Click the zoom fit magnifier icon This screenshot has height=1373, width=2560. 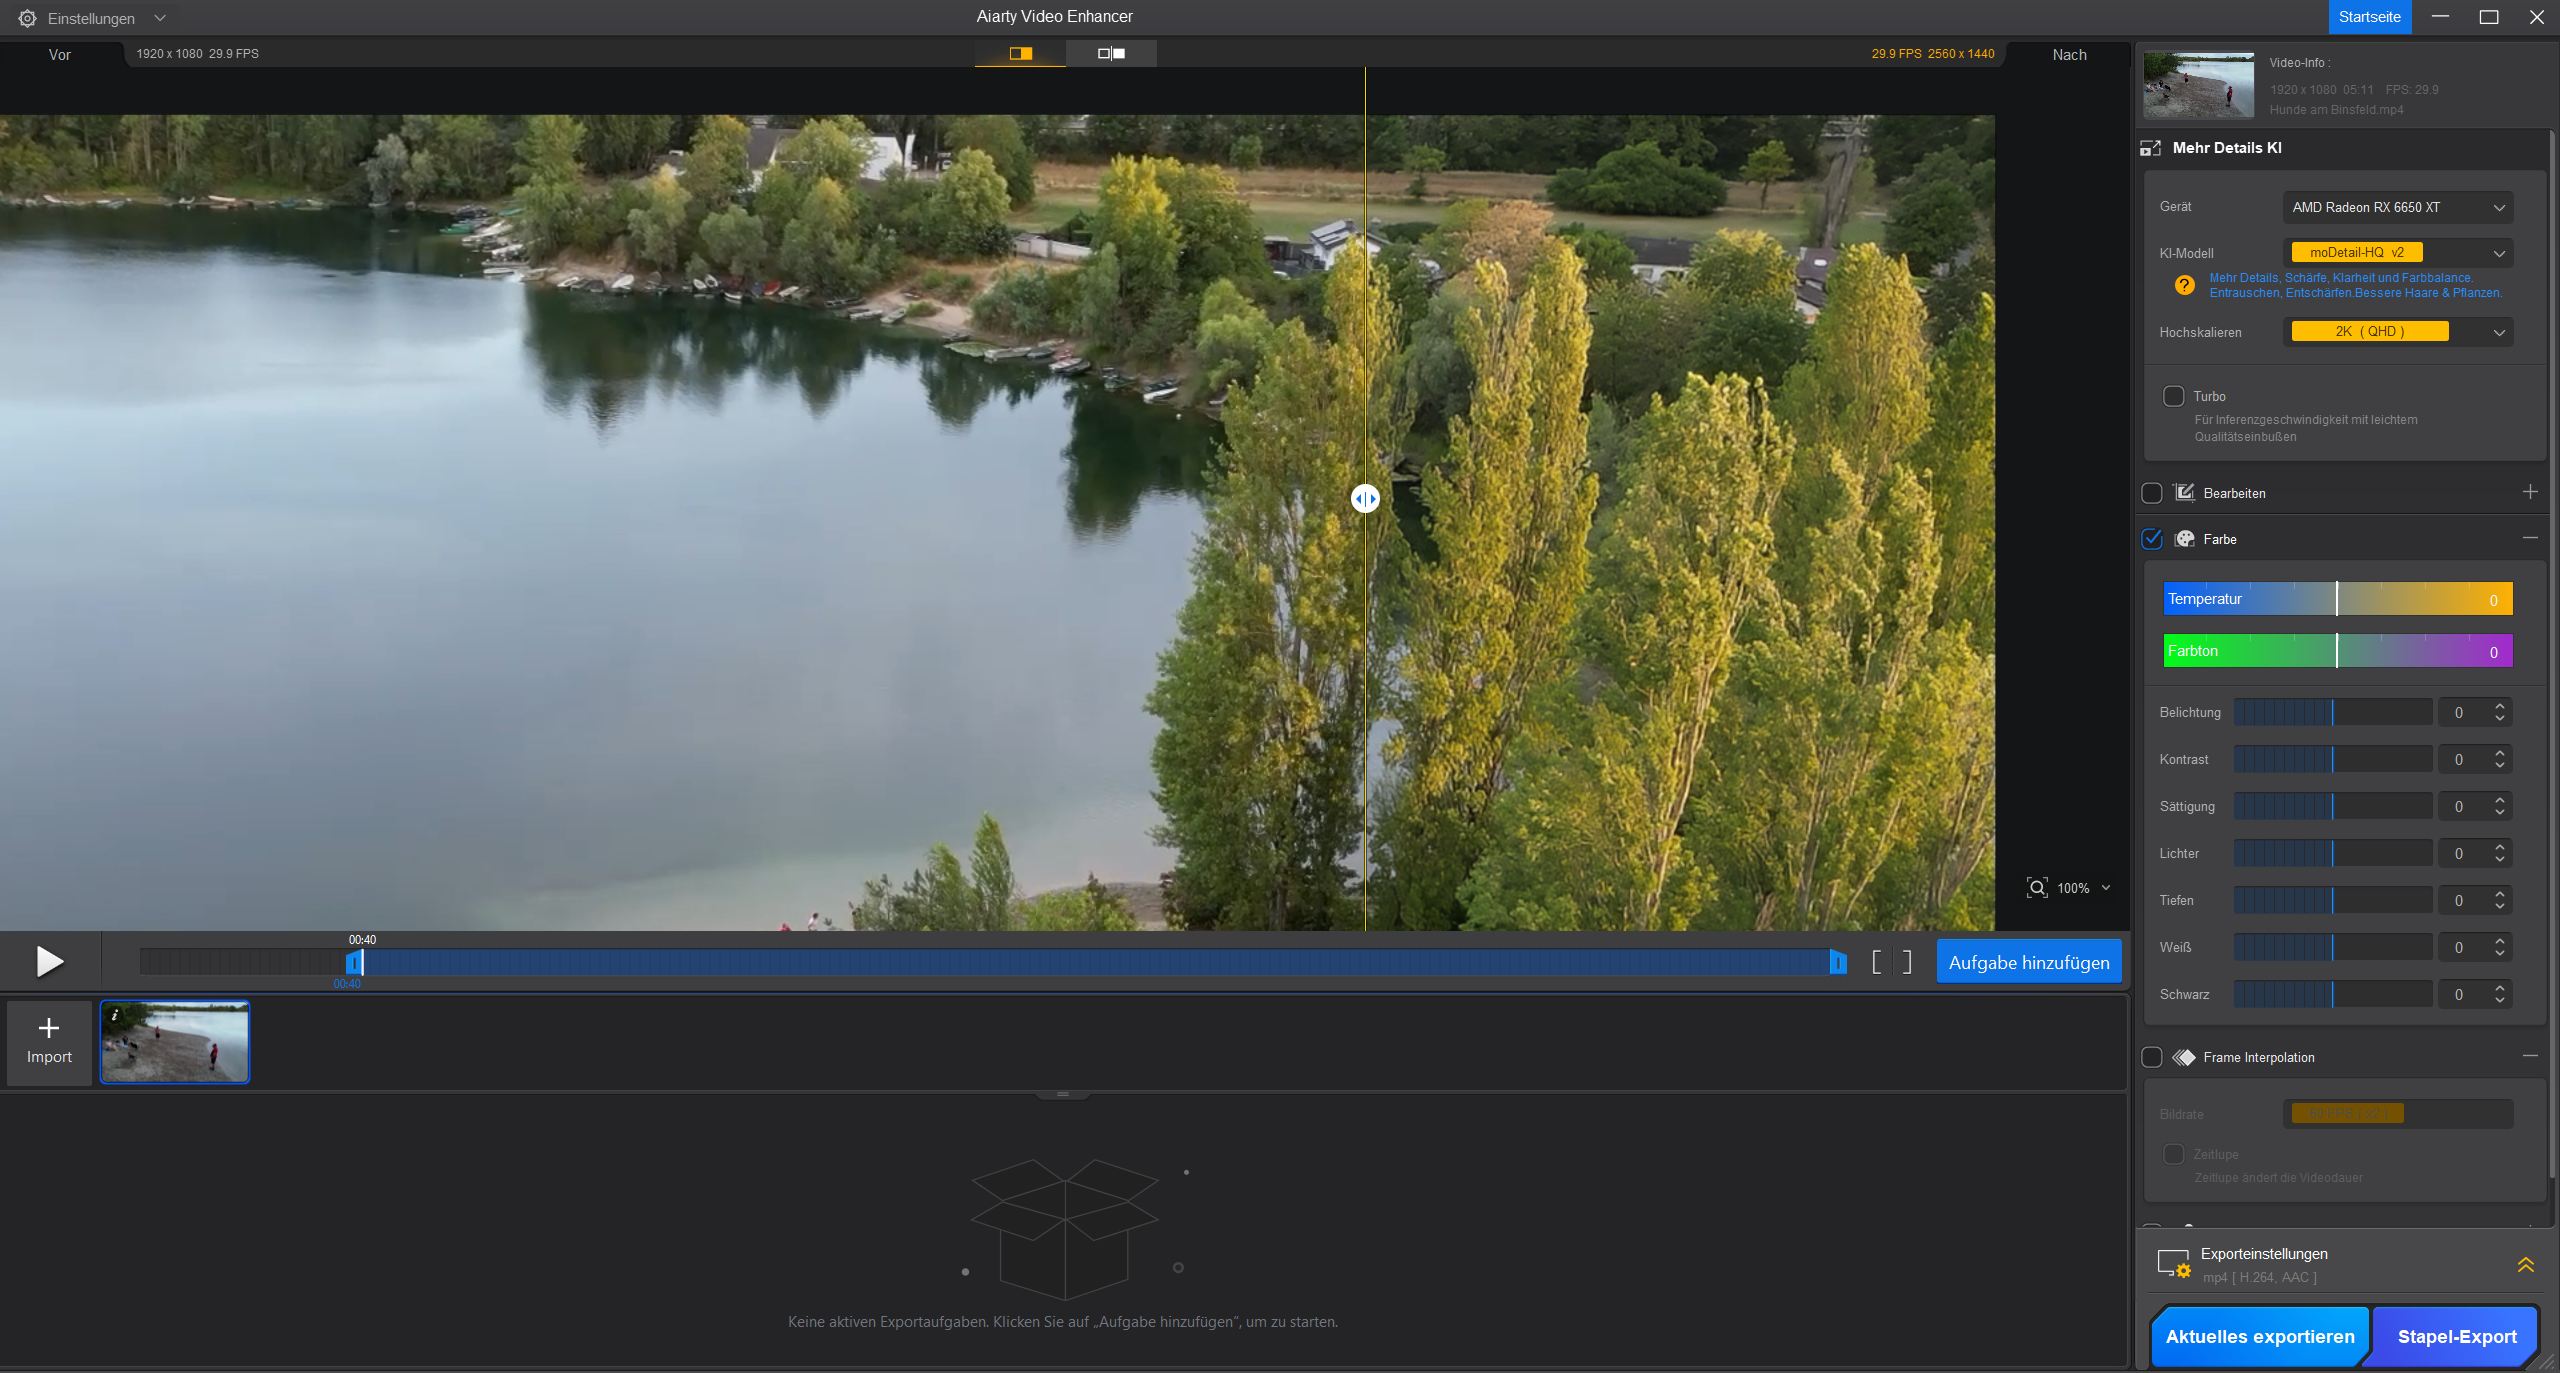[2036, 888]
